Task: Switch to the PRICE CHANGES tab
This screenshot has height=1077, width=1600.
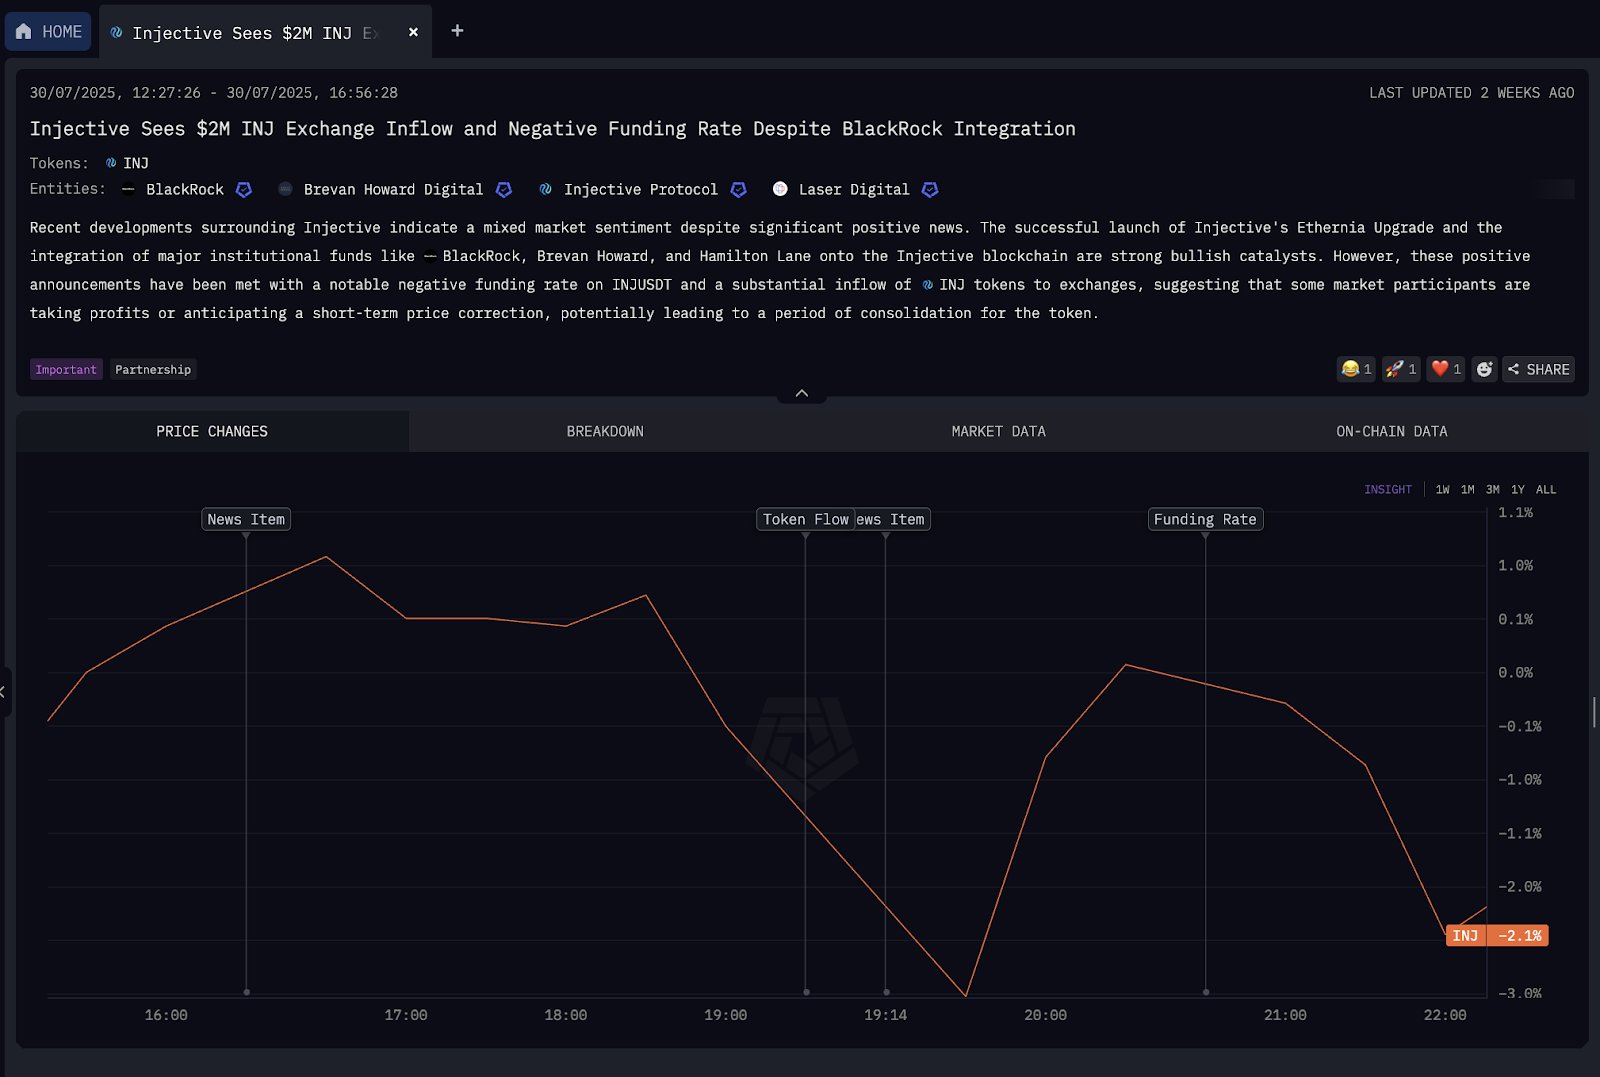Action: point(212,431)
